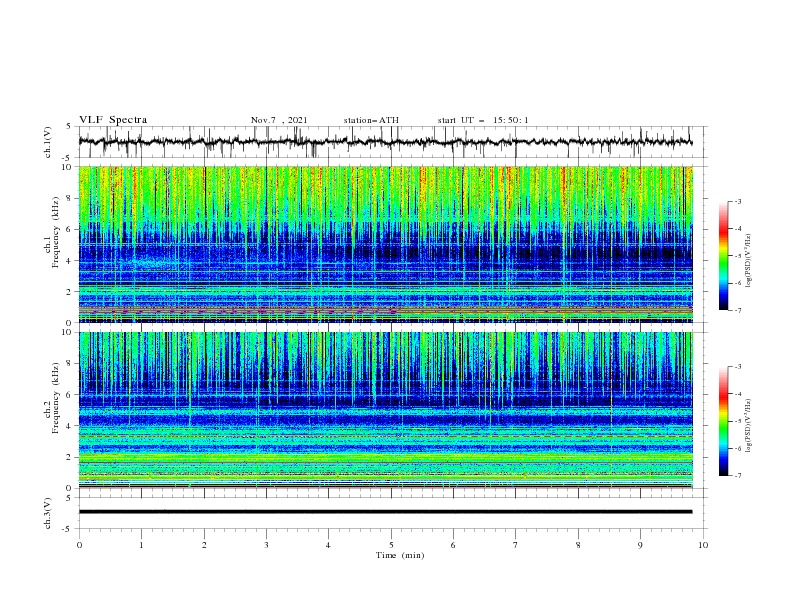Click the "8" tick on the time axis
This screenshot has width=792, height=612.
tap(578, 545)
